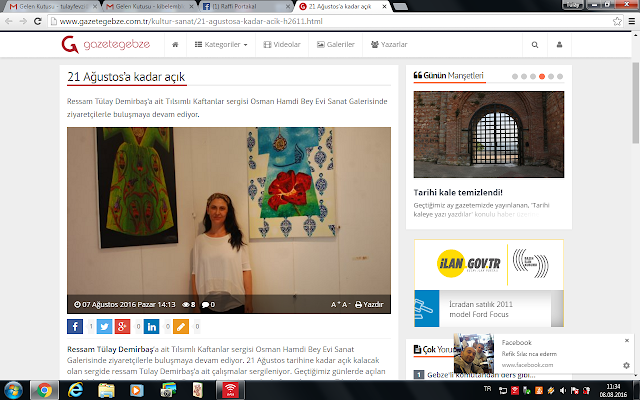
Task: Share article on Facebook
Action: click(75, 326)
